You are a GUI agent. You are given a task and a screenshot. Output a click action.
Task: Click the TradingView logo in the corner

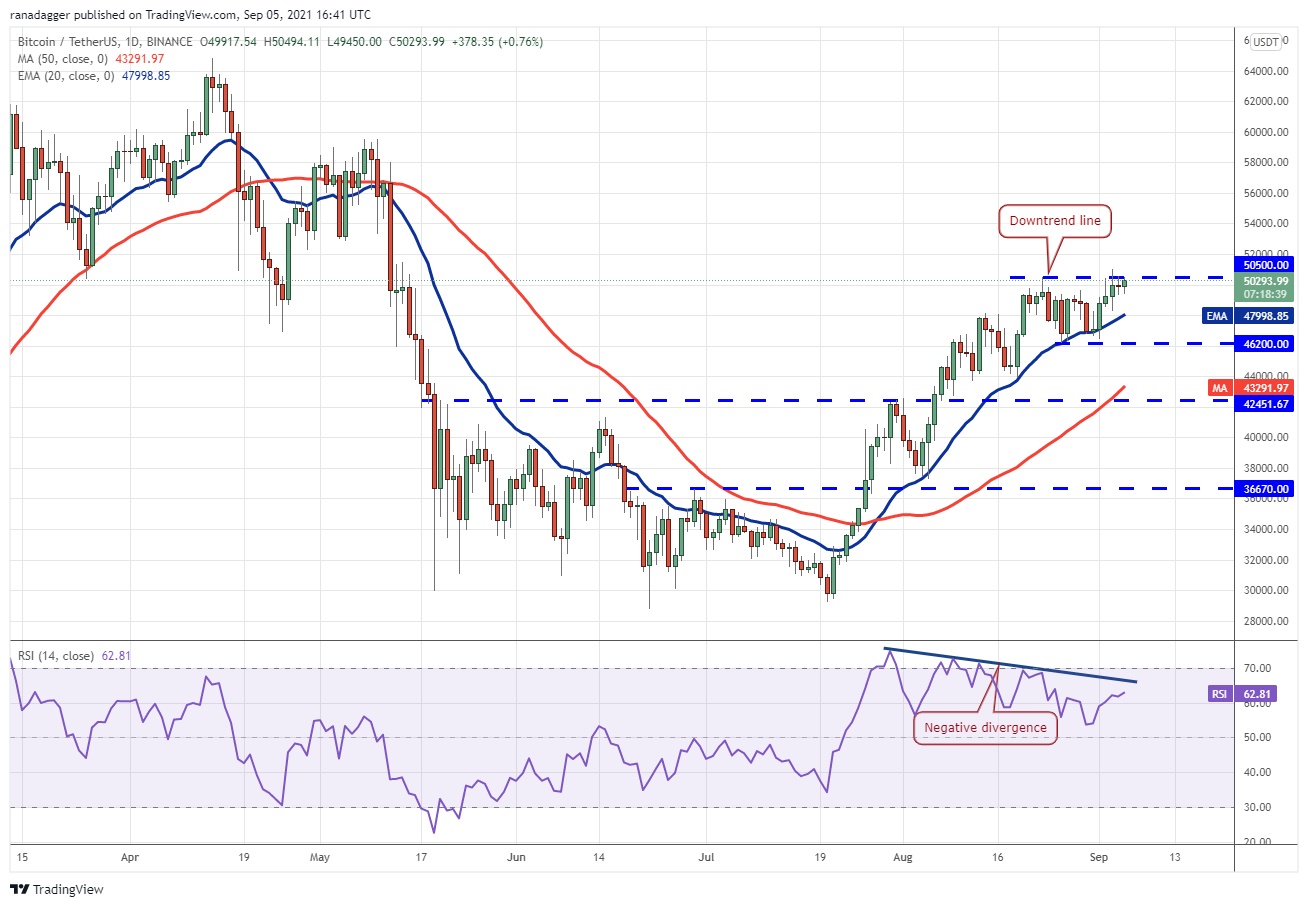[x=57, y=889]
